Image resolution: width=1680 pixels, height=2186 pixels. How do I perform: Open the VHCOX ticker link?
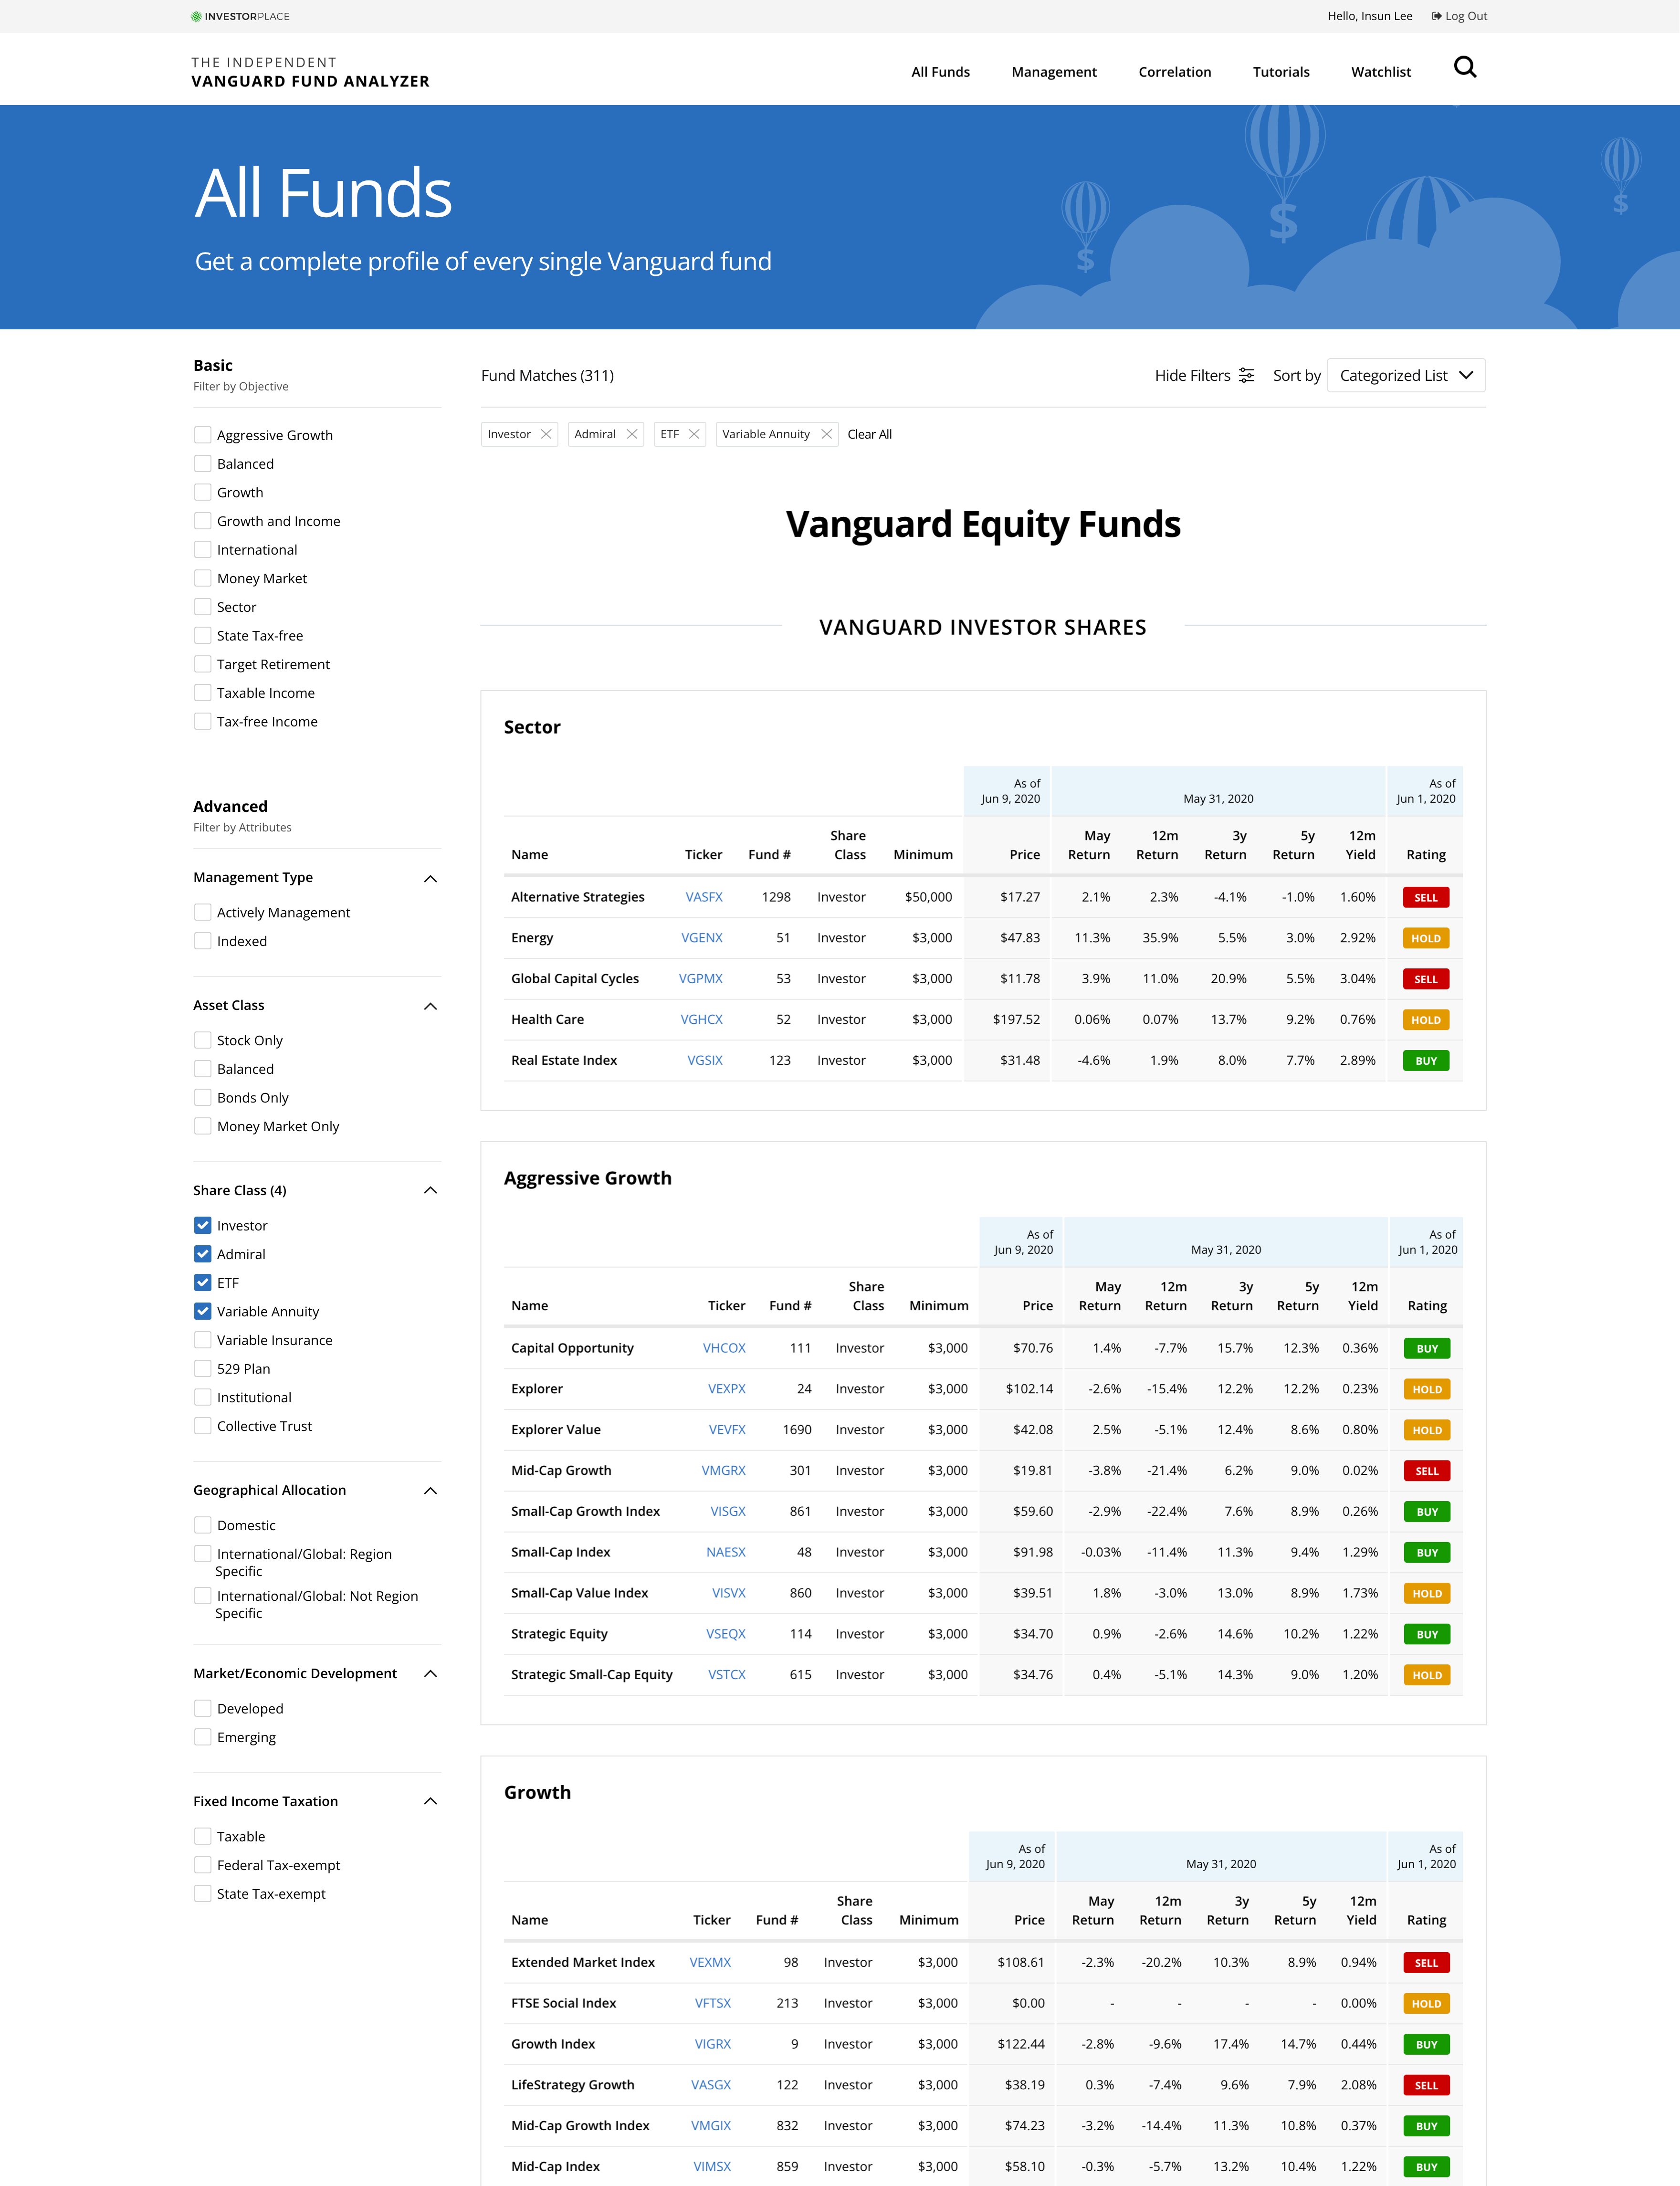(x=724, y=1348)
